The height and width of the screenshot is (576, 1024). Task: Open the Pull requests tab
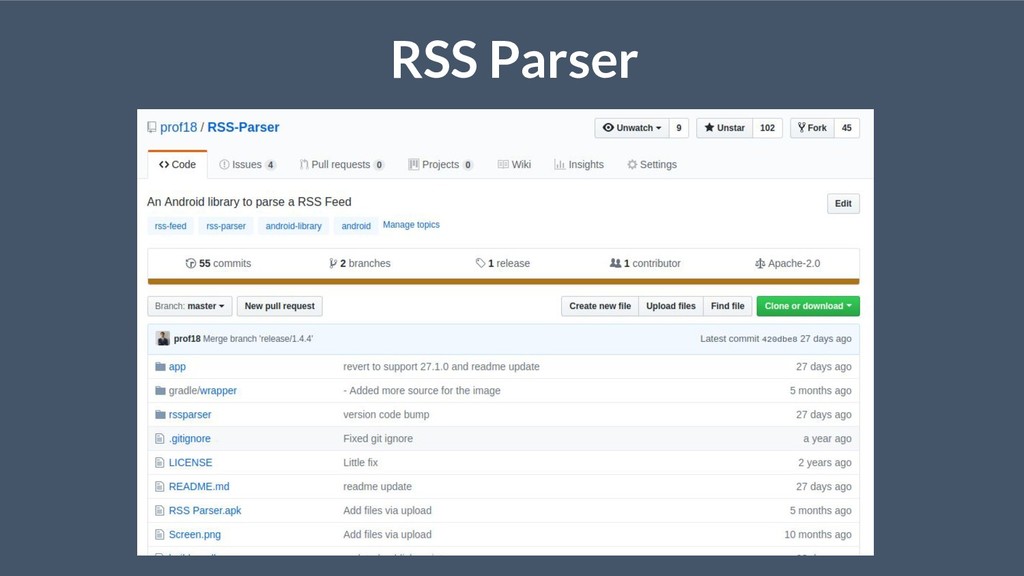(x=342, y=165)
